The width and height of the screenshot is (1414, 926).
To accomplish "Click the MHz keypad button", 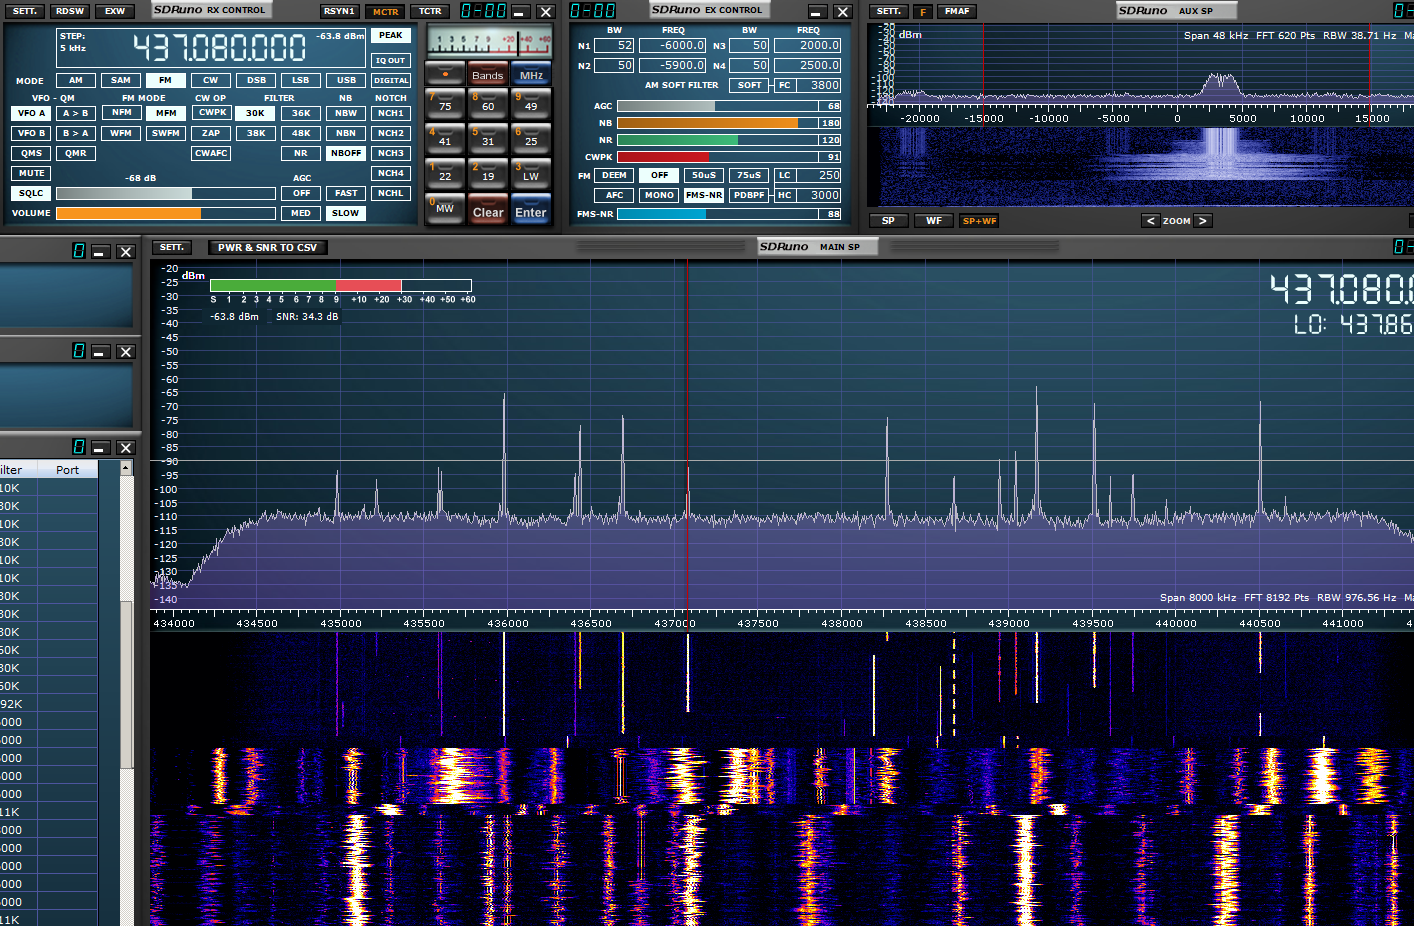I will [x=531, y=74].
